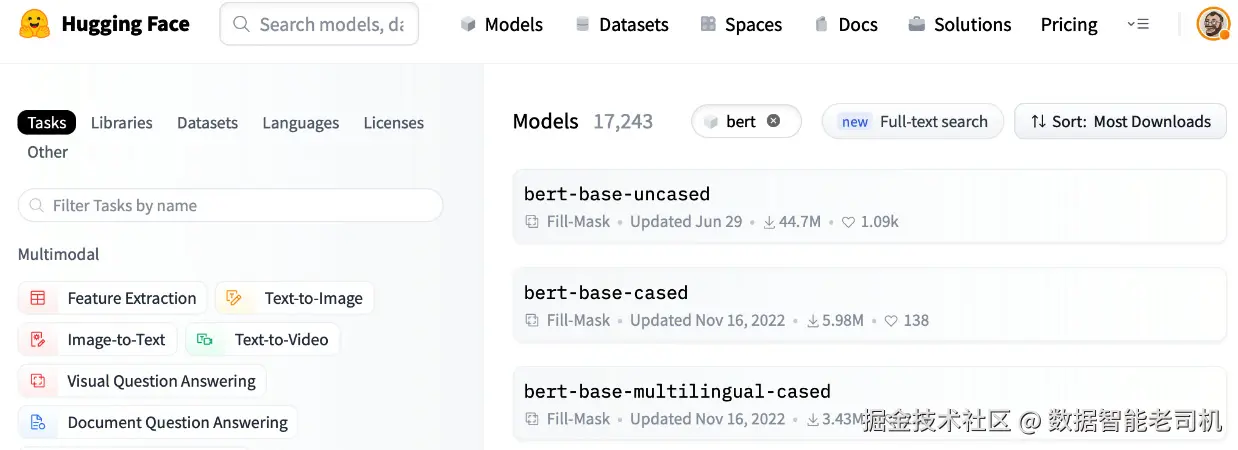The width and height of the screenshot is (1238, 450).
Task: Pick the Text-to-Video task icon
Action: pyautogui.click(x=205, y=340)
